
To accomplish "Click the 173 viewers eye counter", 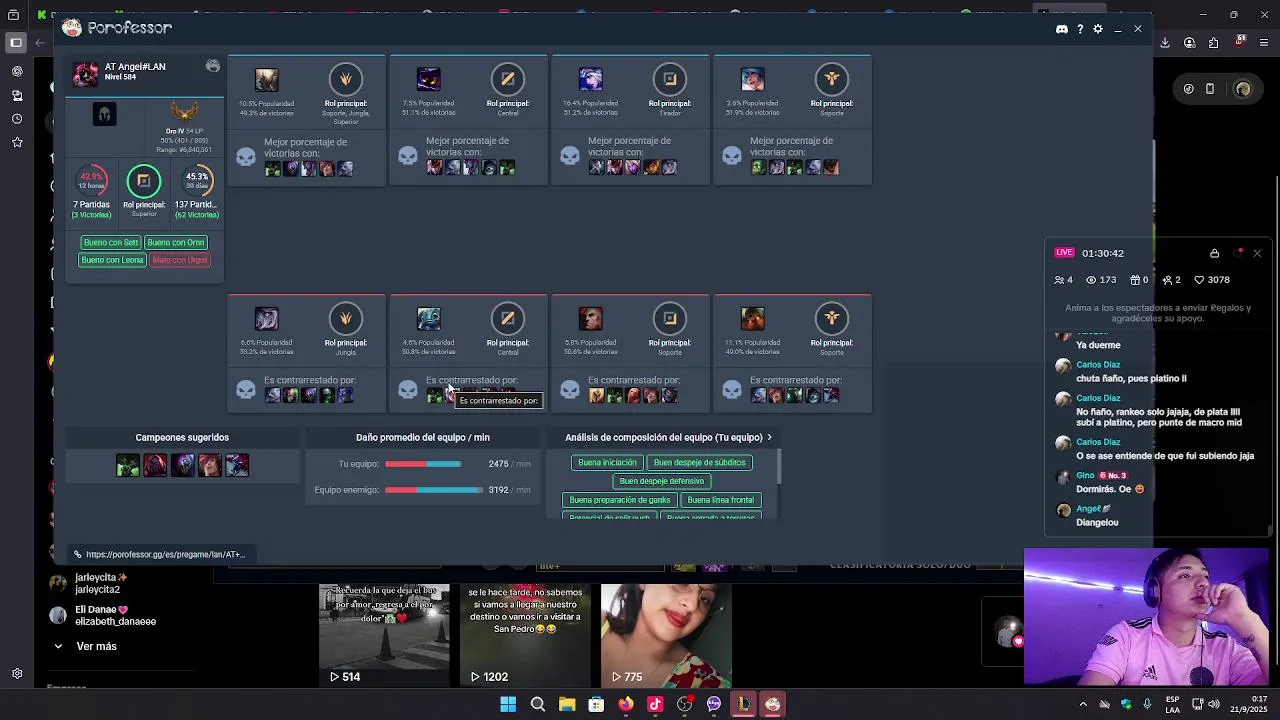I will (1101, 280).
